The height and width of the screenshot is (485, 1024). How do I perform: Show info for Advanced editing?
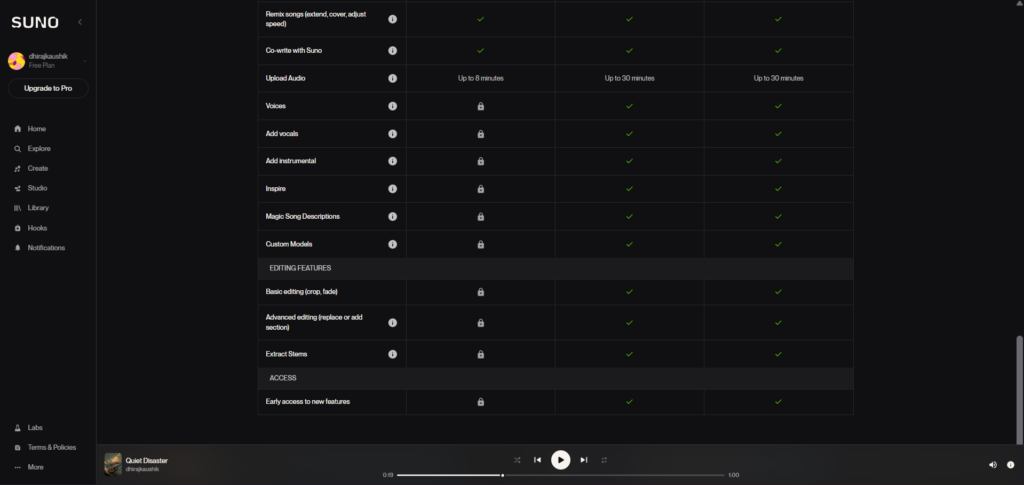tap(392, 322)
